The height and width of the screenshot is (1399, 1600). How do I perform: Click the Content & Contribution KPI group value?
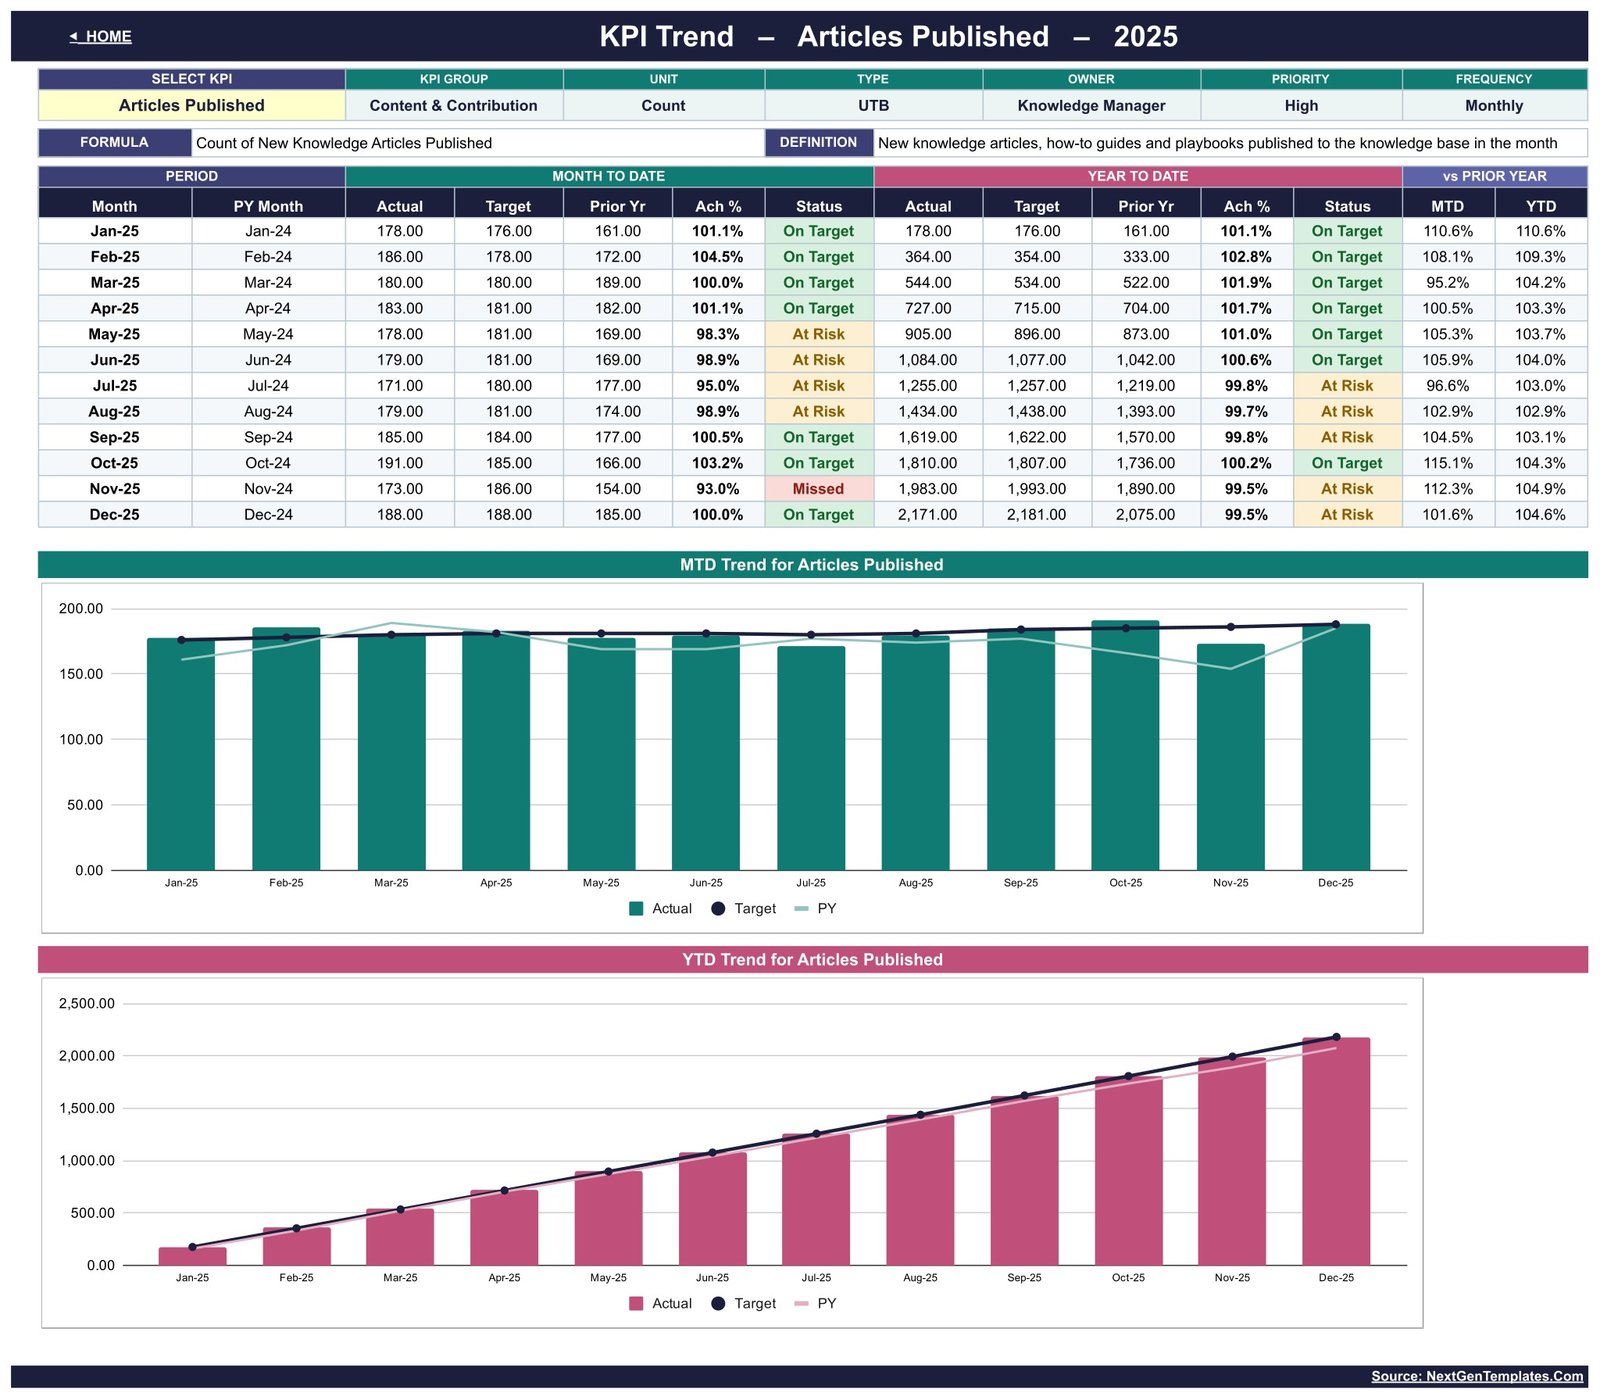[453, 105]
